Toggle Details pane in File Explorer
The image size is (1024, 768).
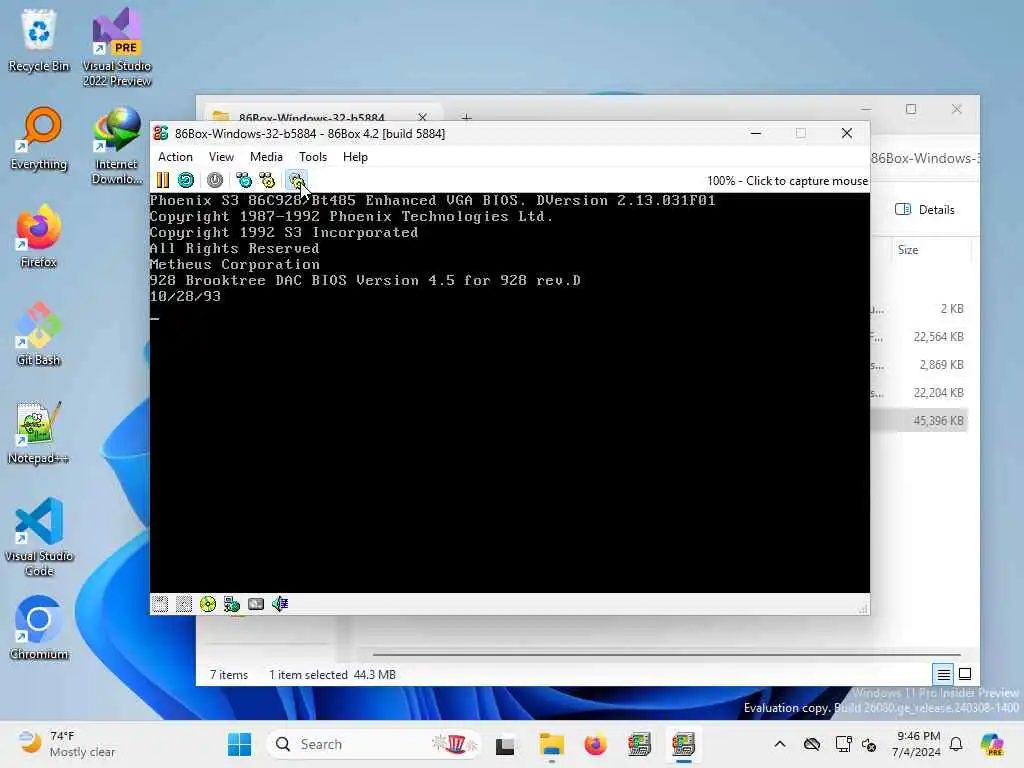(x=925, y=210)
